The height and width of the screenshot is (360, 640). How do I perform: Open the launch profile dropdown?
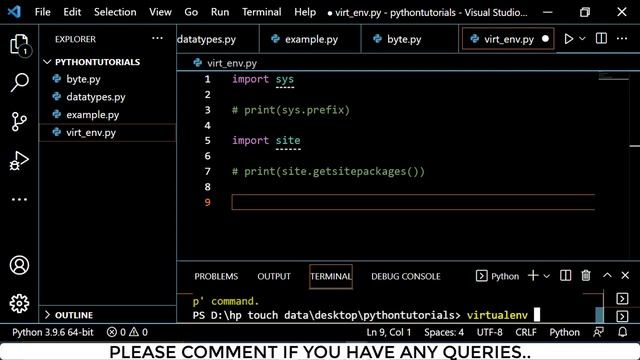(x=547, y=276)
